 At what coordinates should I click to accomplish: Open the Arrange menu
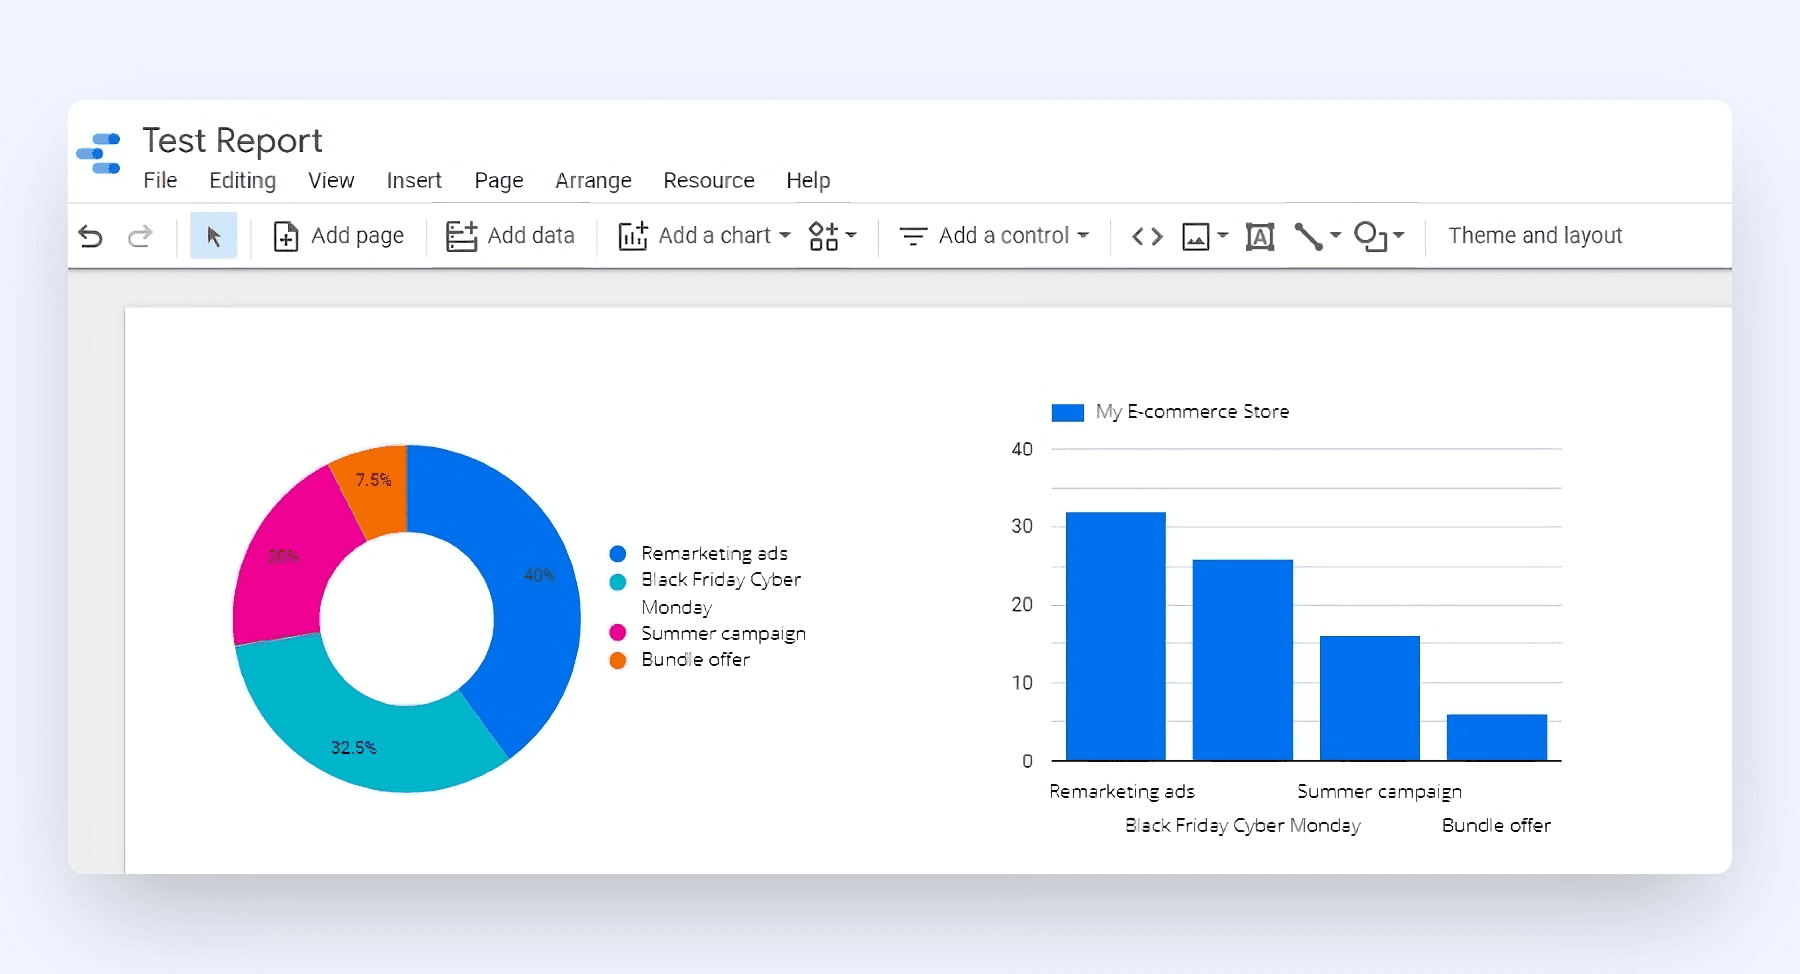pyautogui.click(x=593, y=180)
